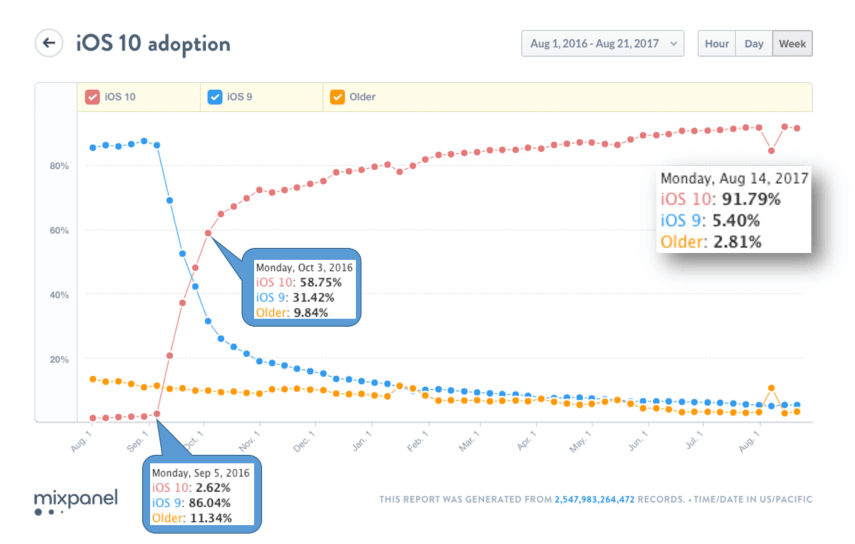Toggle the Older series checkbox
855x544 pixels.
pyautogui.click(x=337, y=97)
